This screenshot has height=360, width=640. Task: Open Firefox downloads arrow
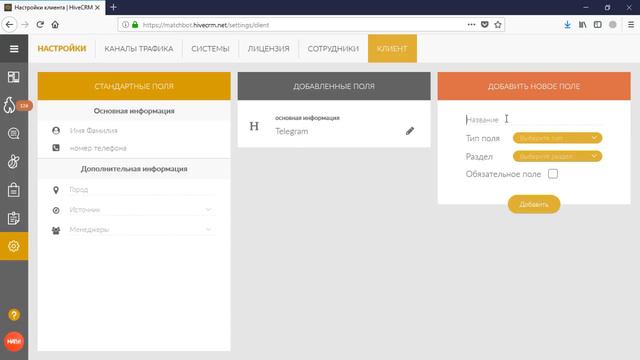[567, 24]
